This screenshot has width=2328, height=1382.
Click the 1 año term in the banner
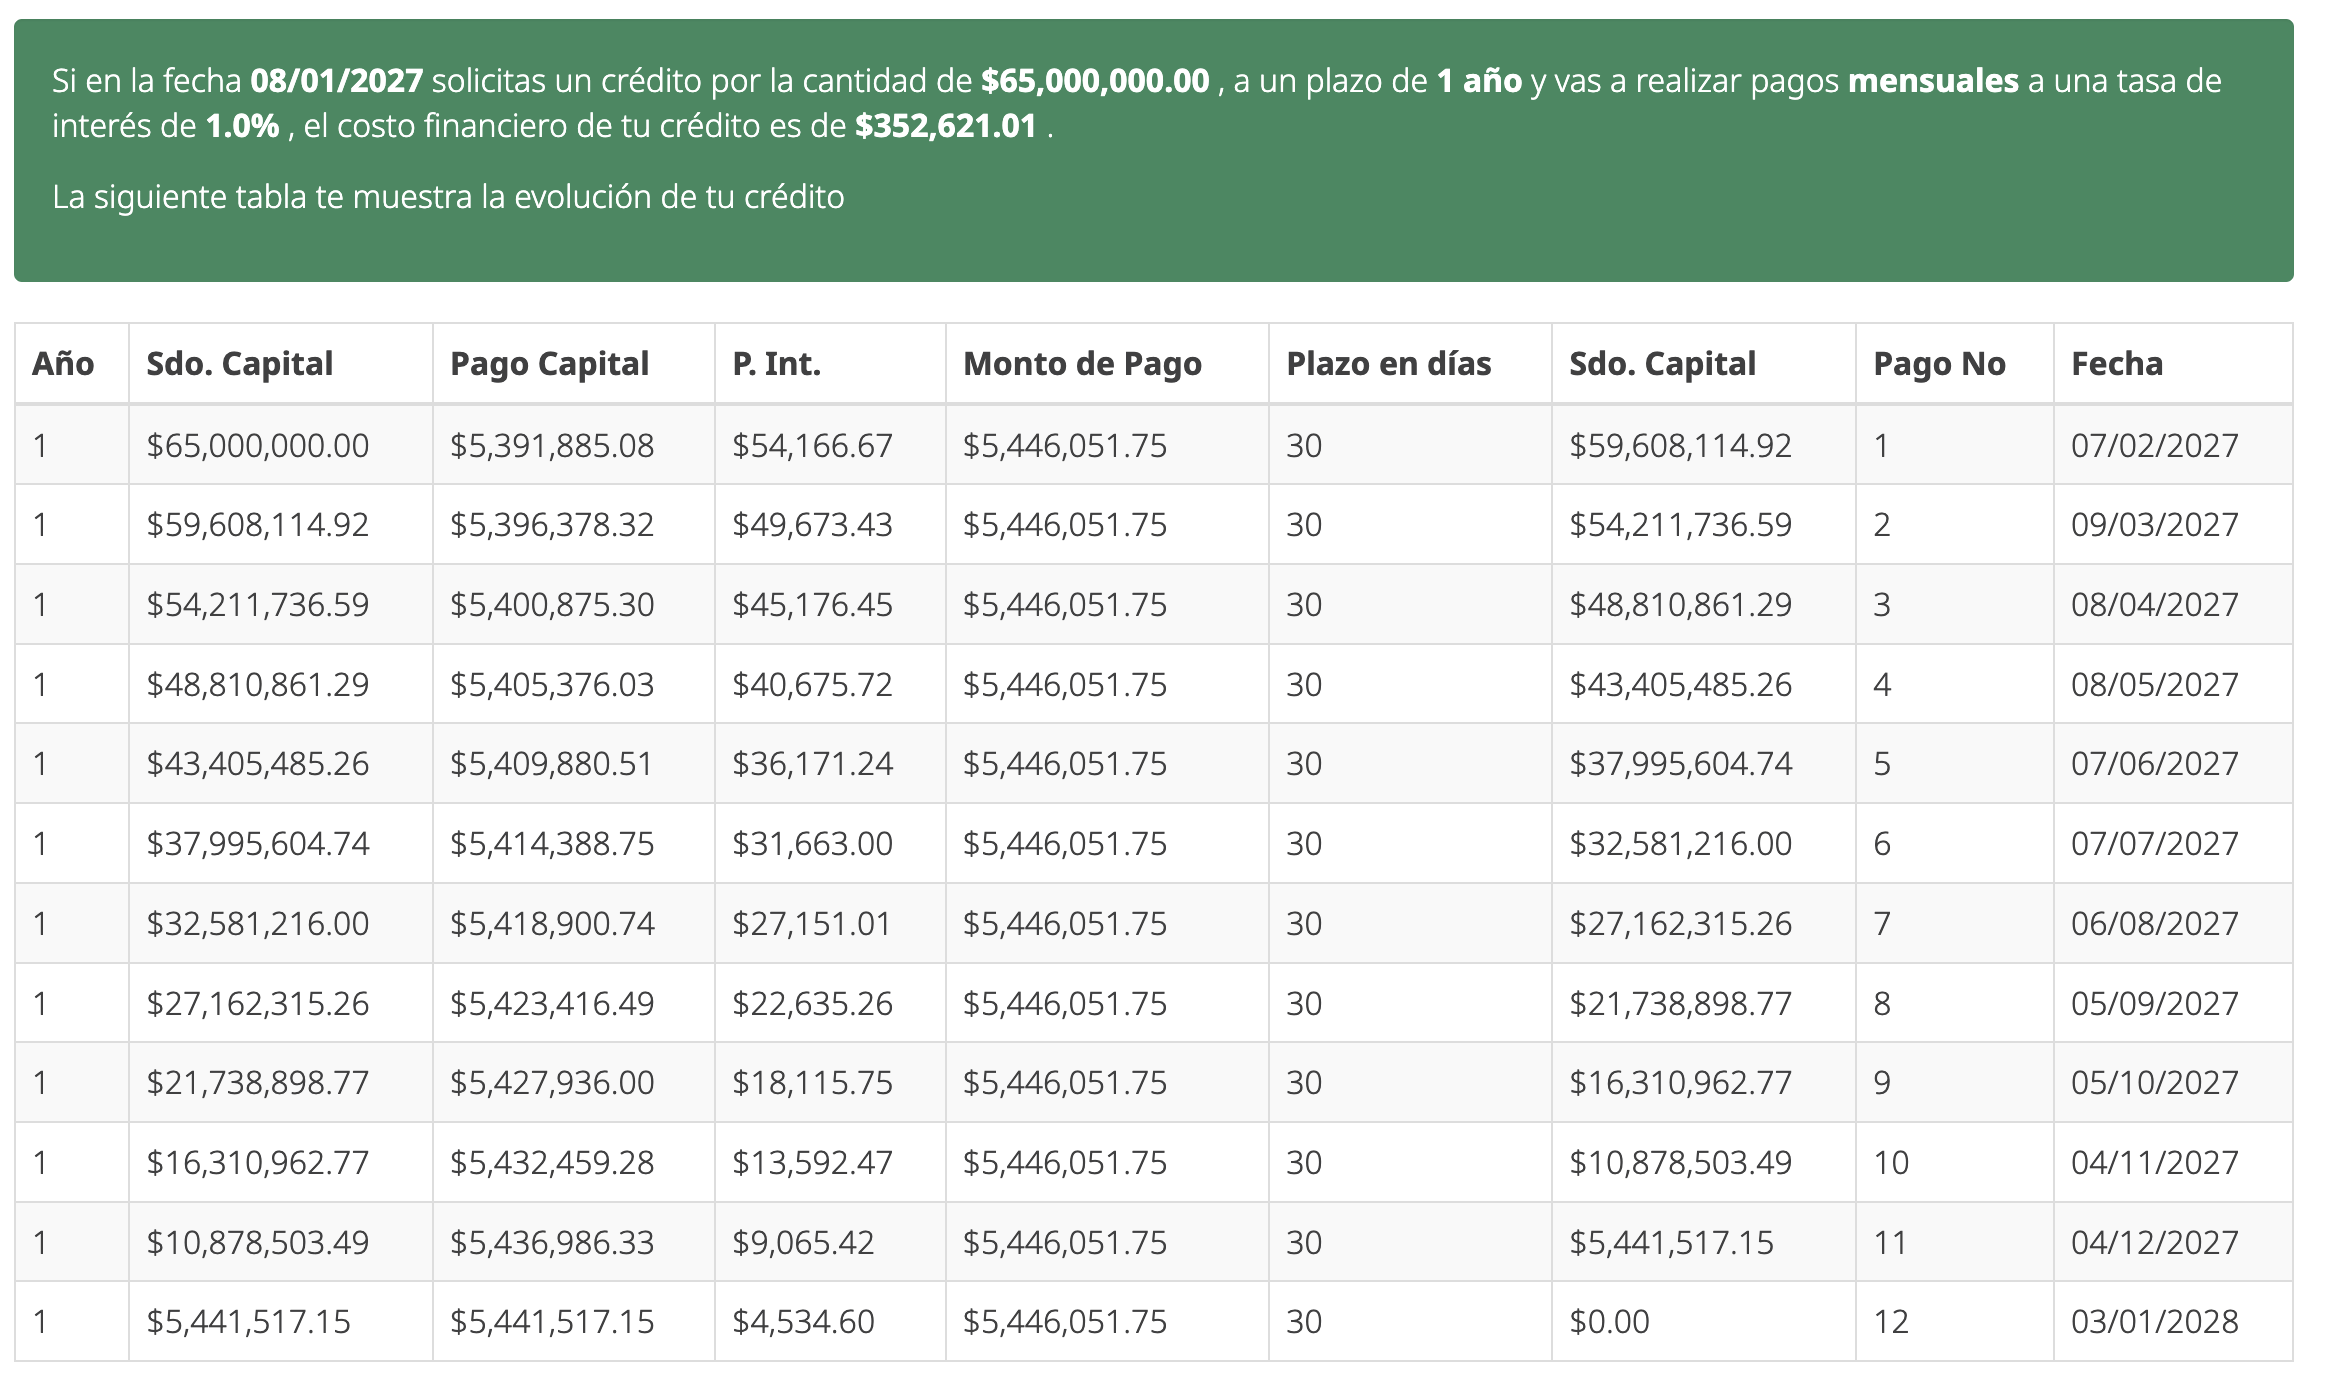(1479, 81)
